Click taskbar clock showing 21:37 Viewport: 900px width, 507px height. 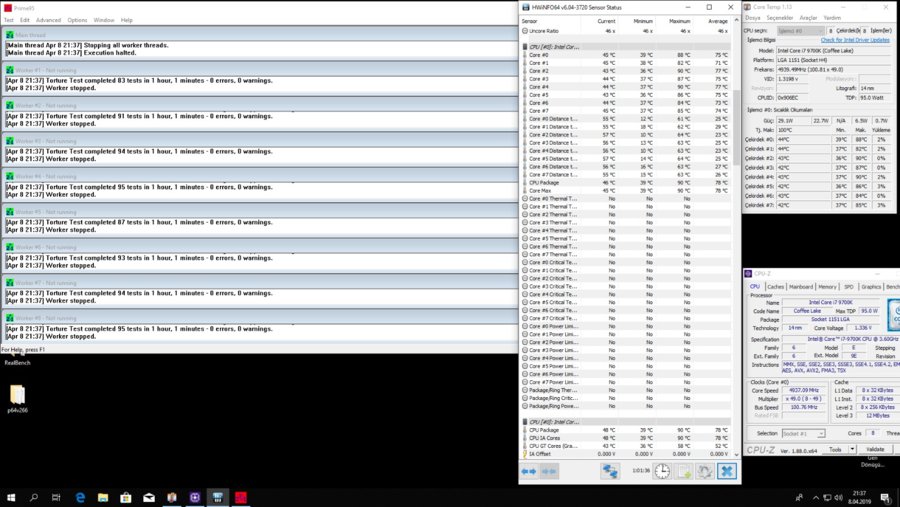pos(859,497)
